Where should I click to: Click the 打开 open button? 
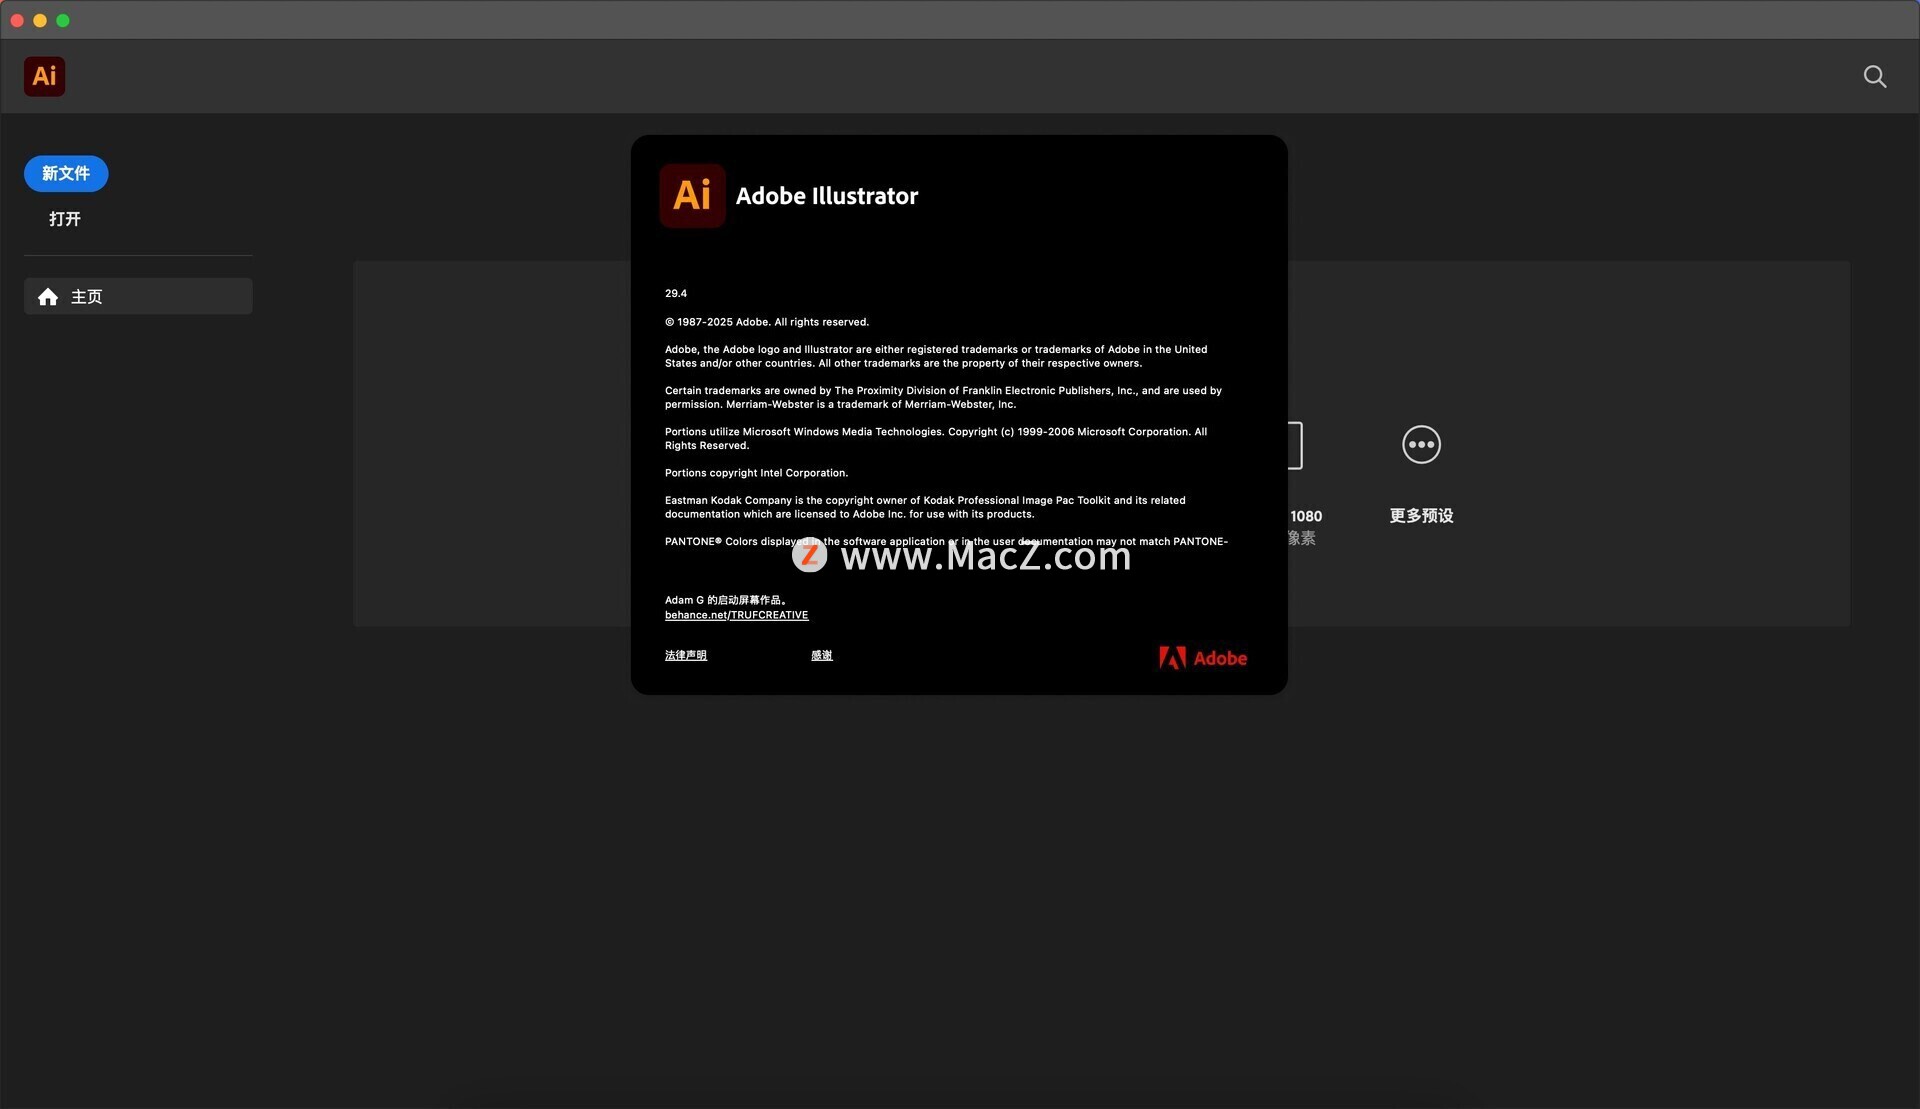[x=65, y=219]
